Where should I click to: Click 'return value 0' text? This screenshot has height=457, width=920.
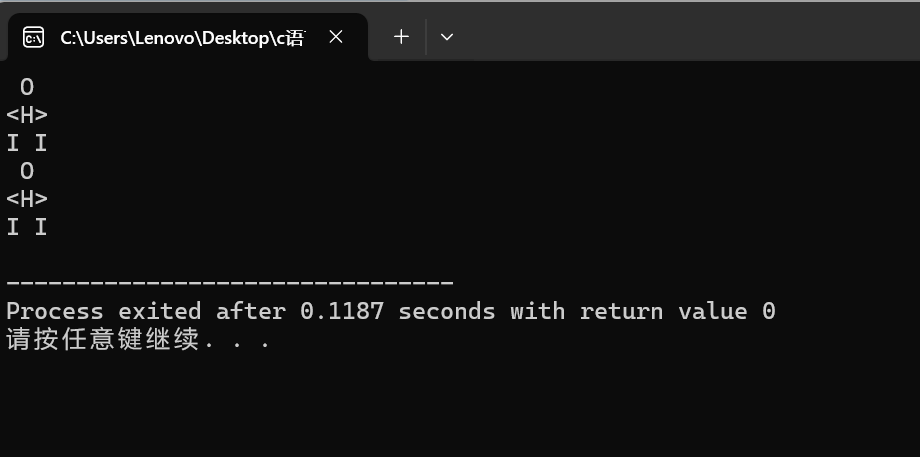coord(678,311)
